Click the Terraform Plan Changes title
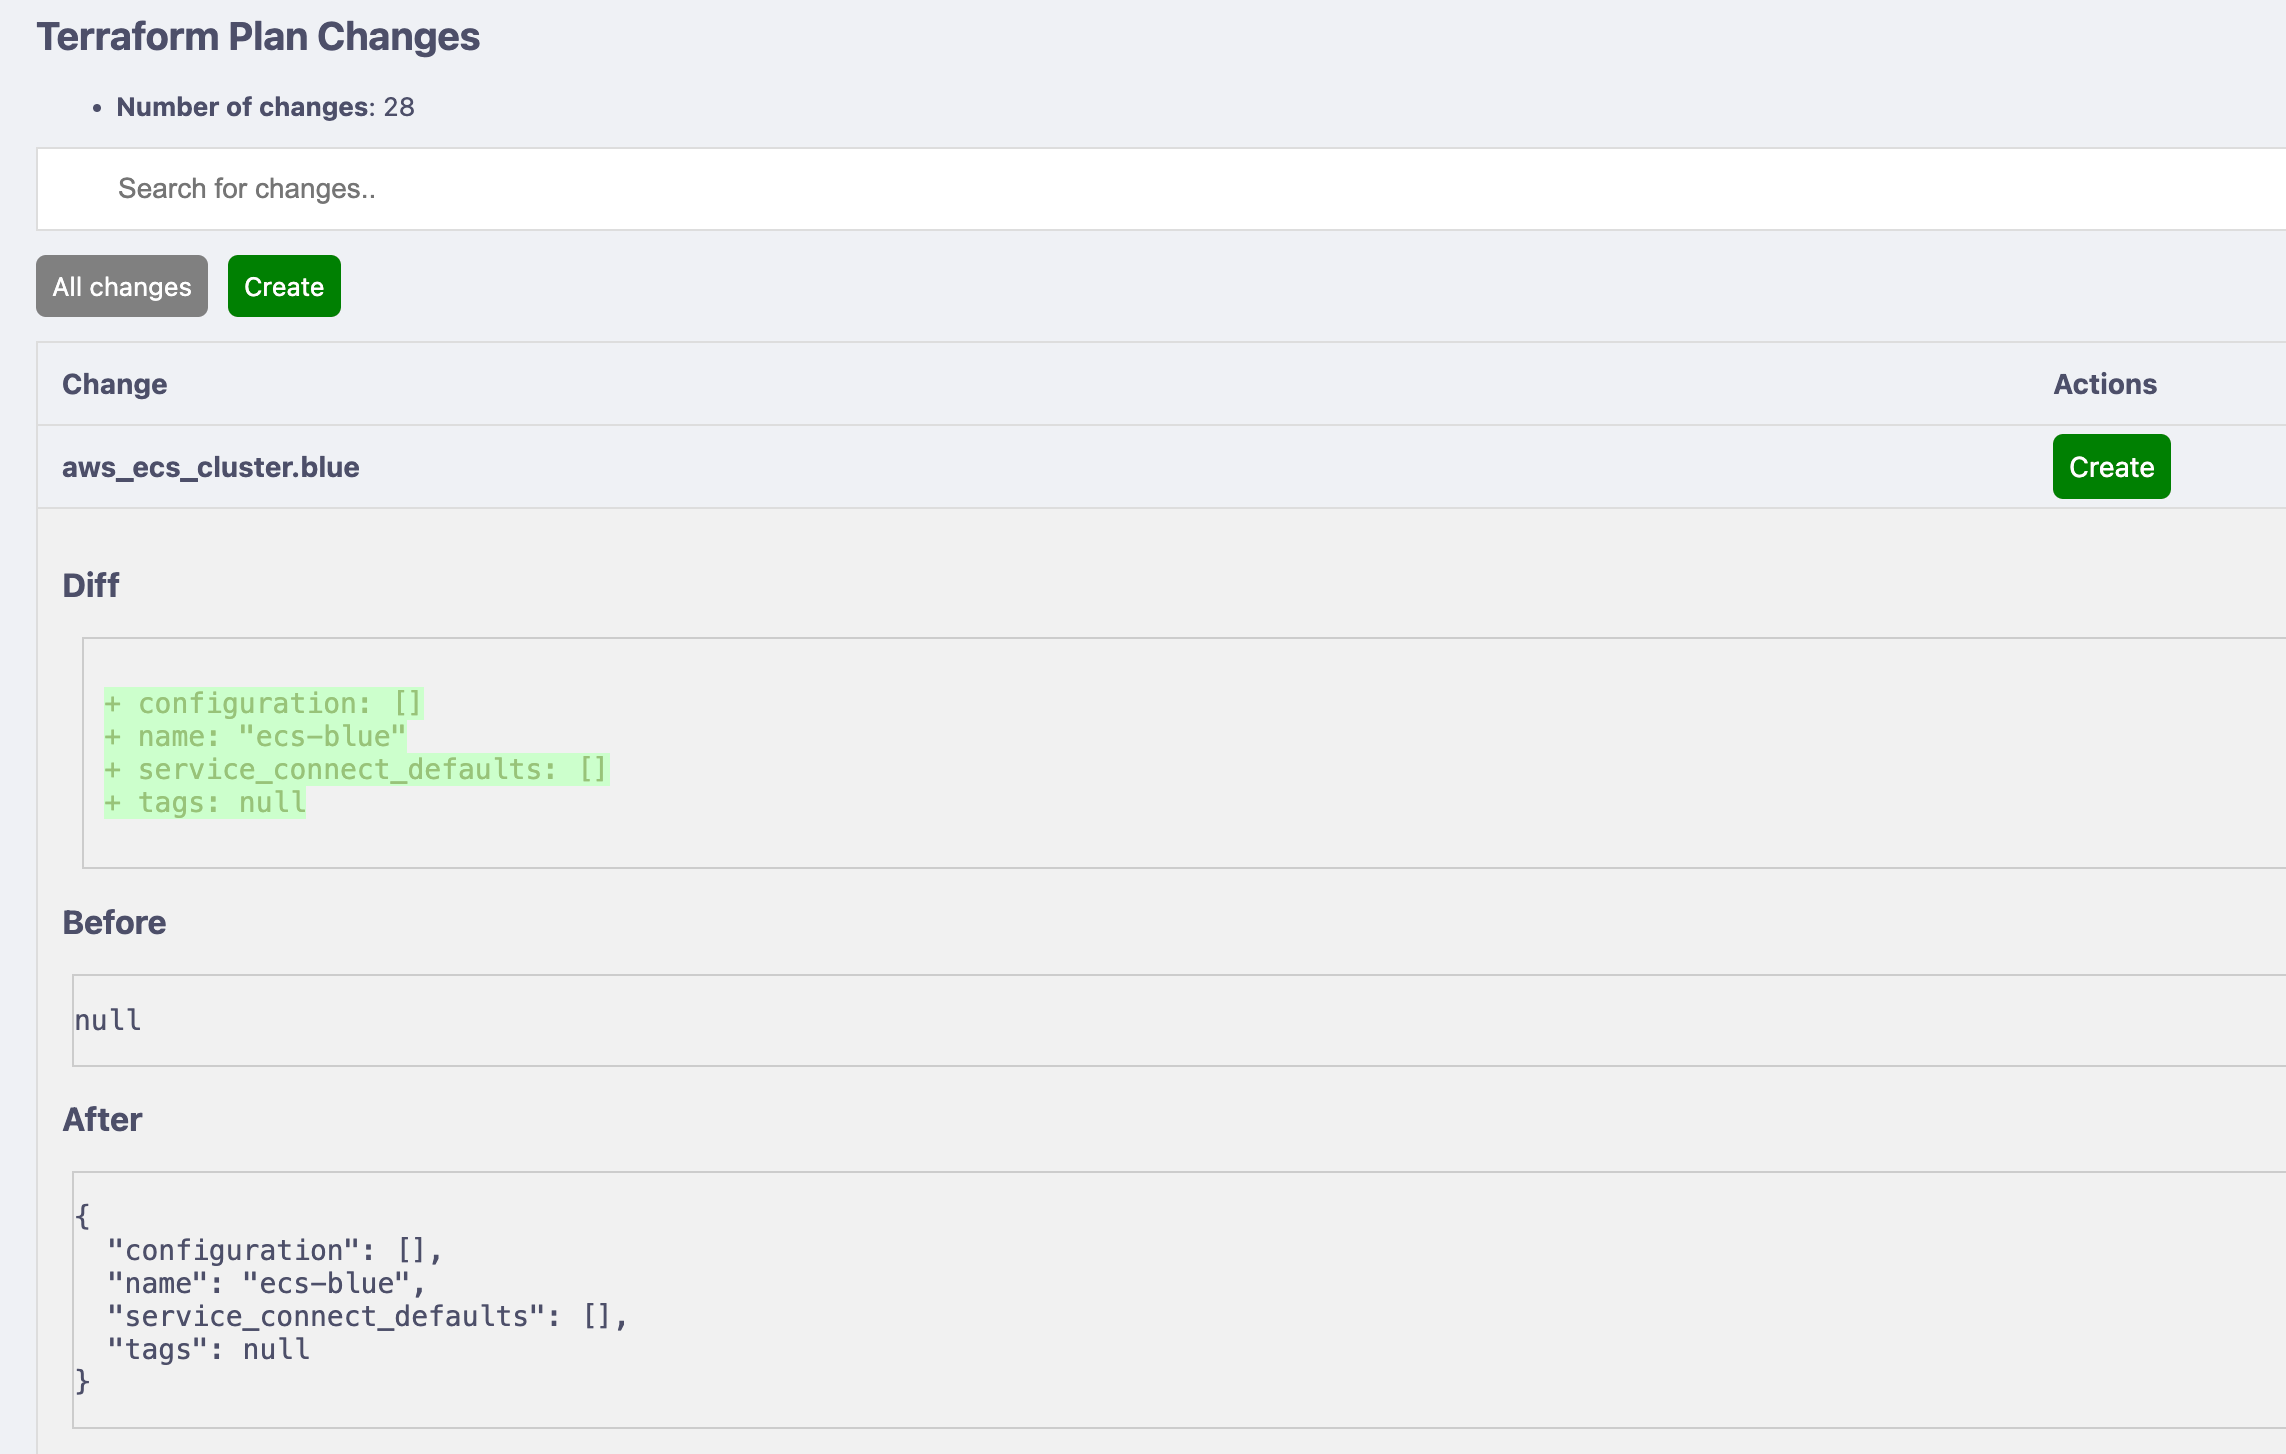Screen dimensions: 2286x1454 click(258, 37)
